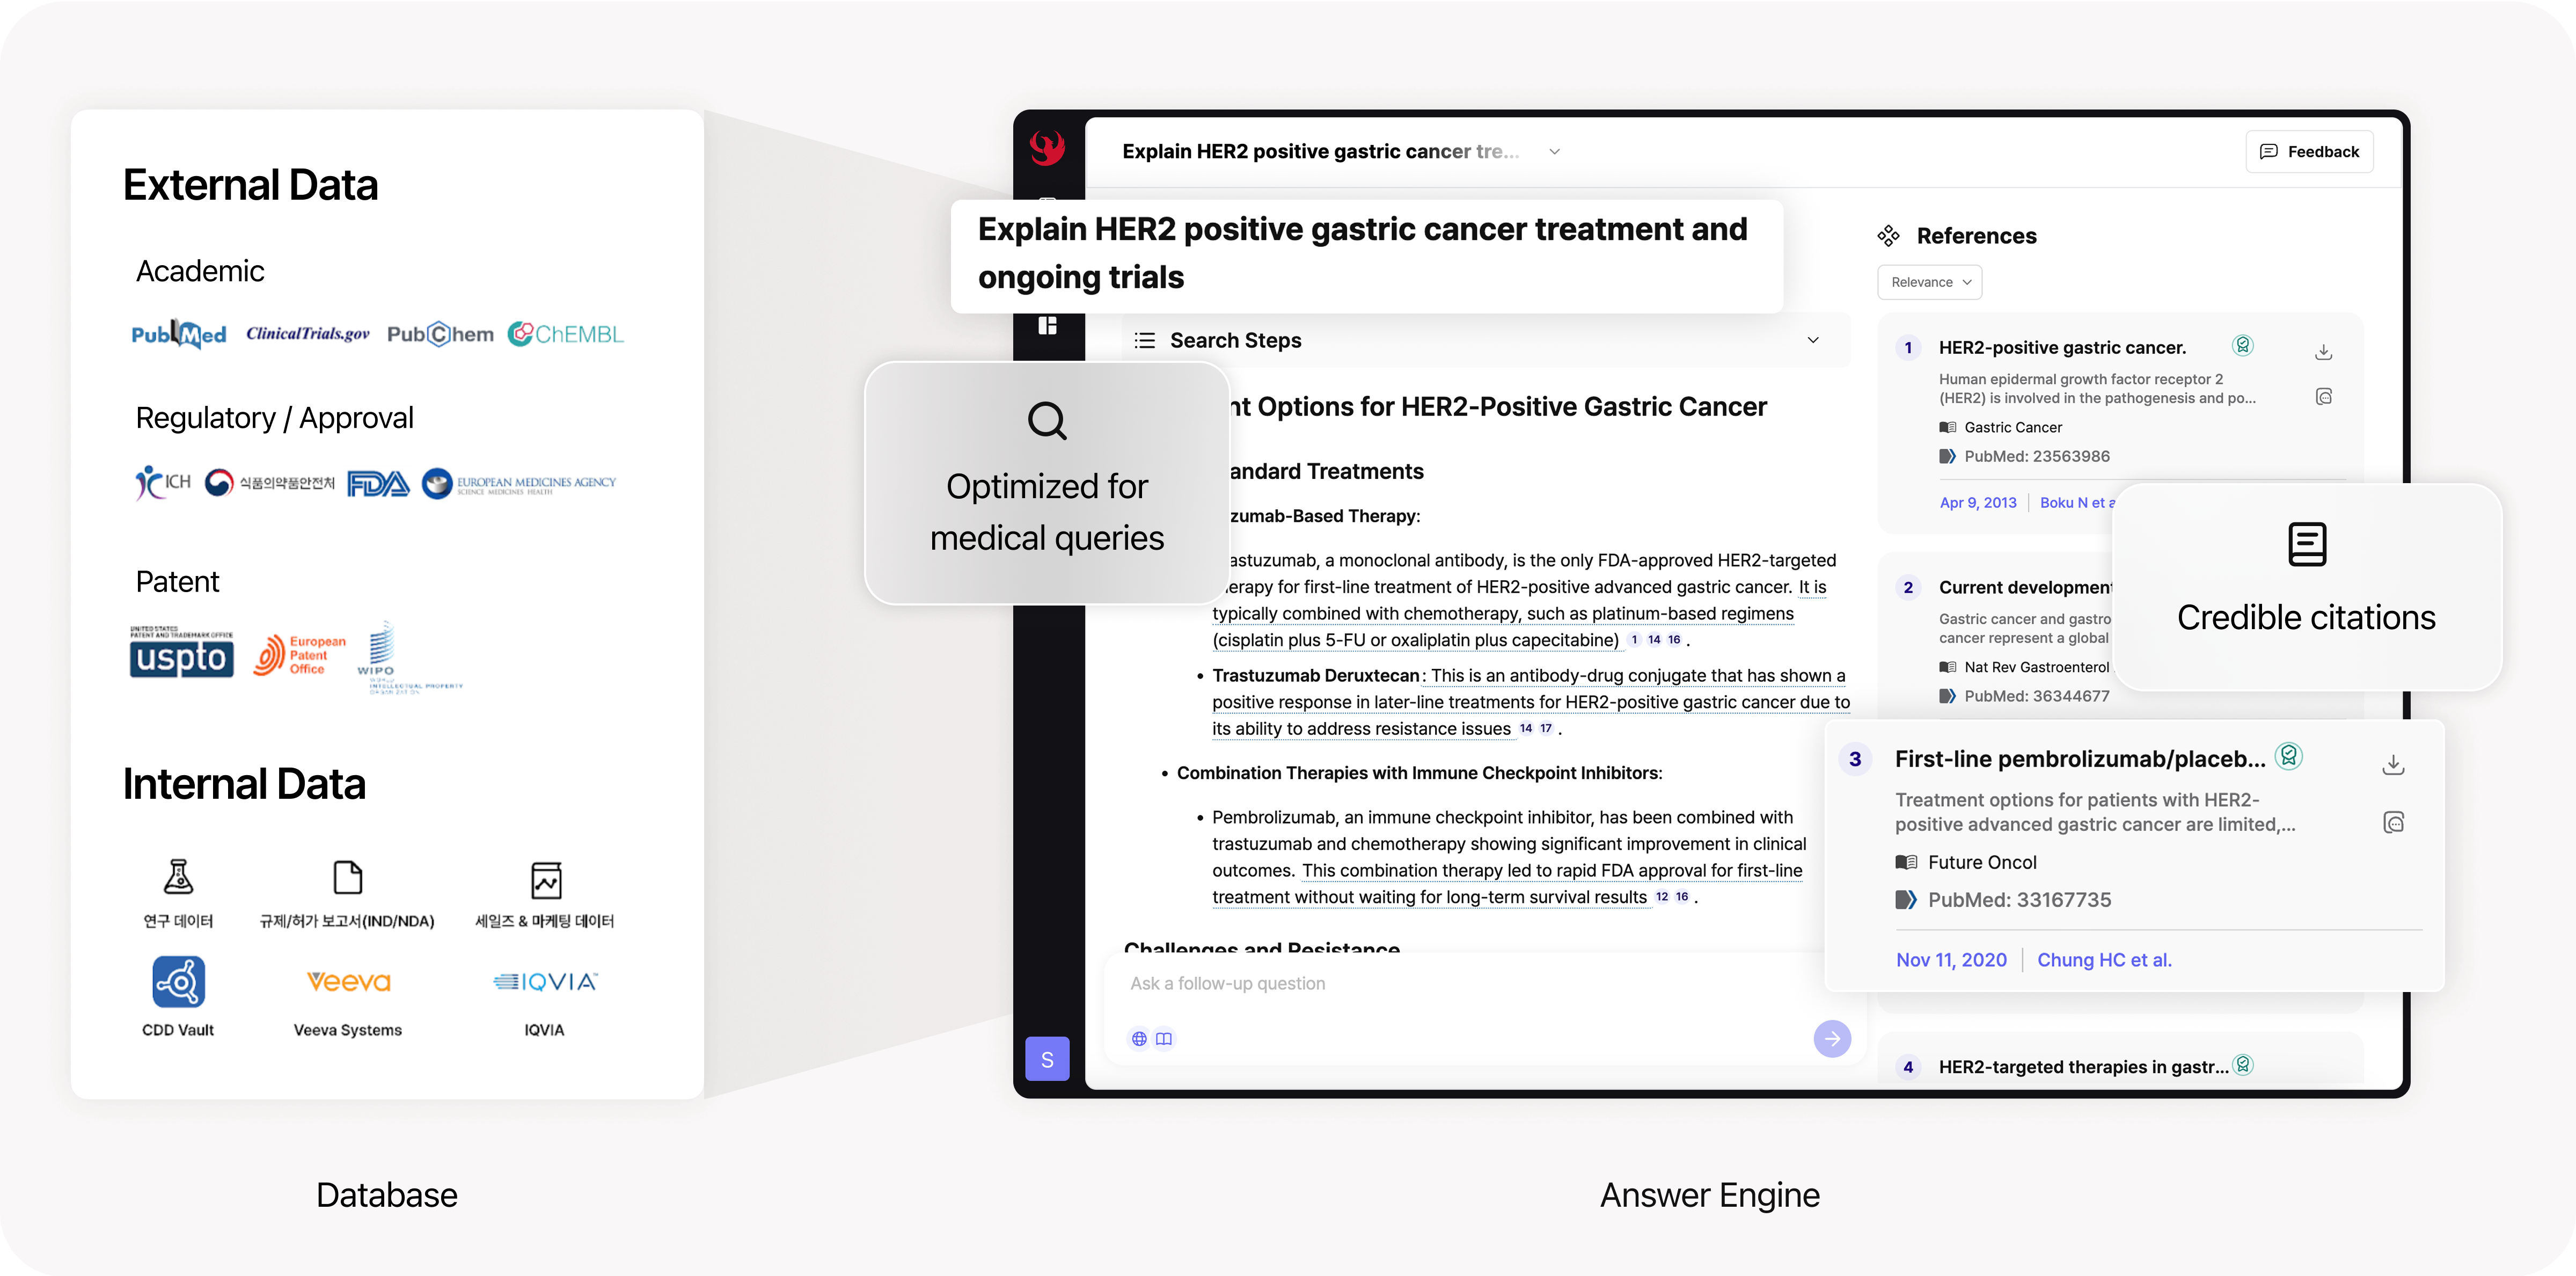
Task: Toggle the book source icon below follow-up field
Action: 1164,1039
